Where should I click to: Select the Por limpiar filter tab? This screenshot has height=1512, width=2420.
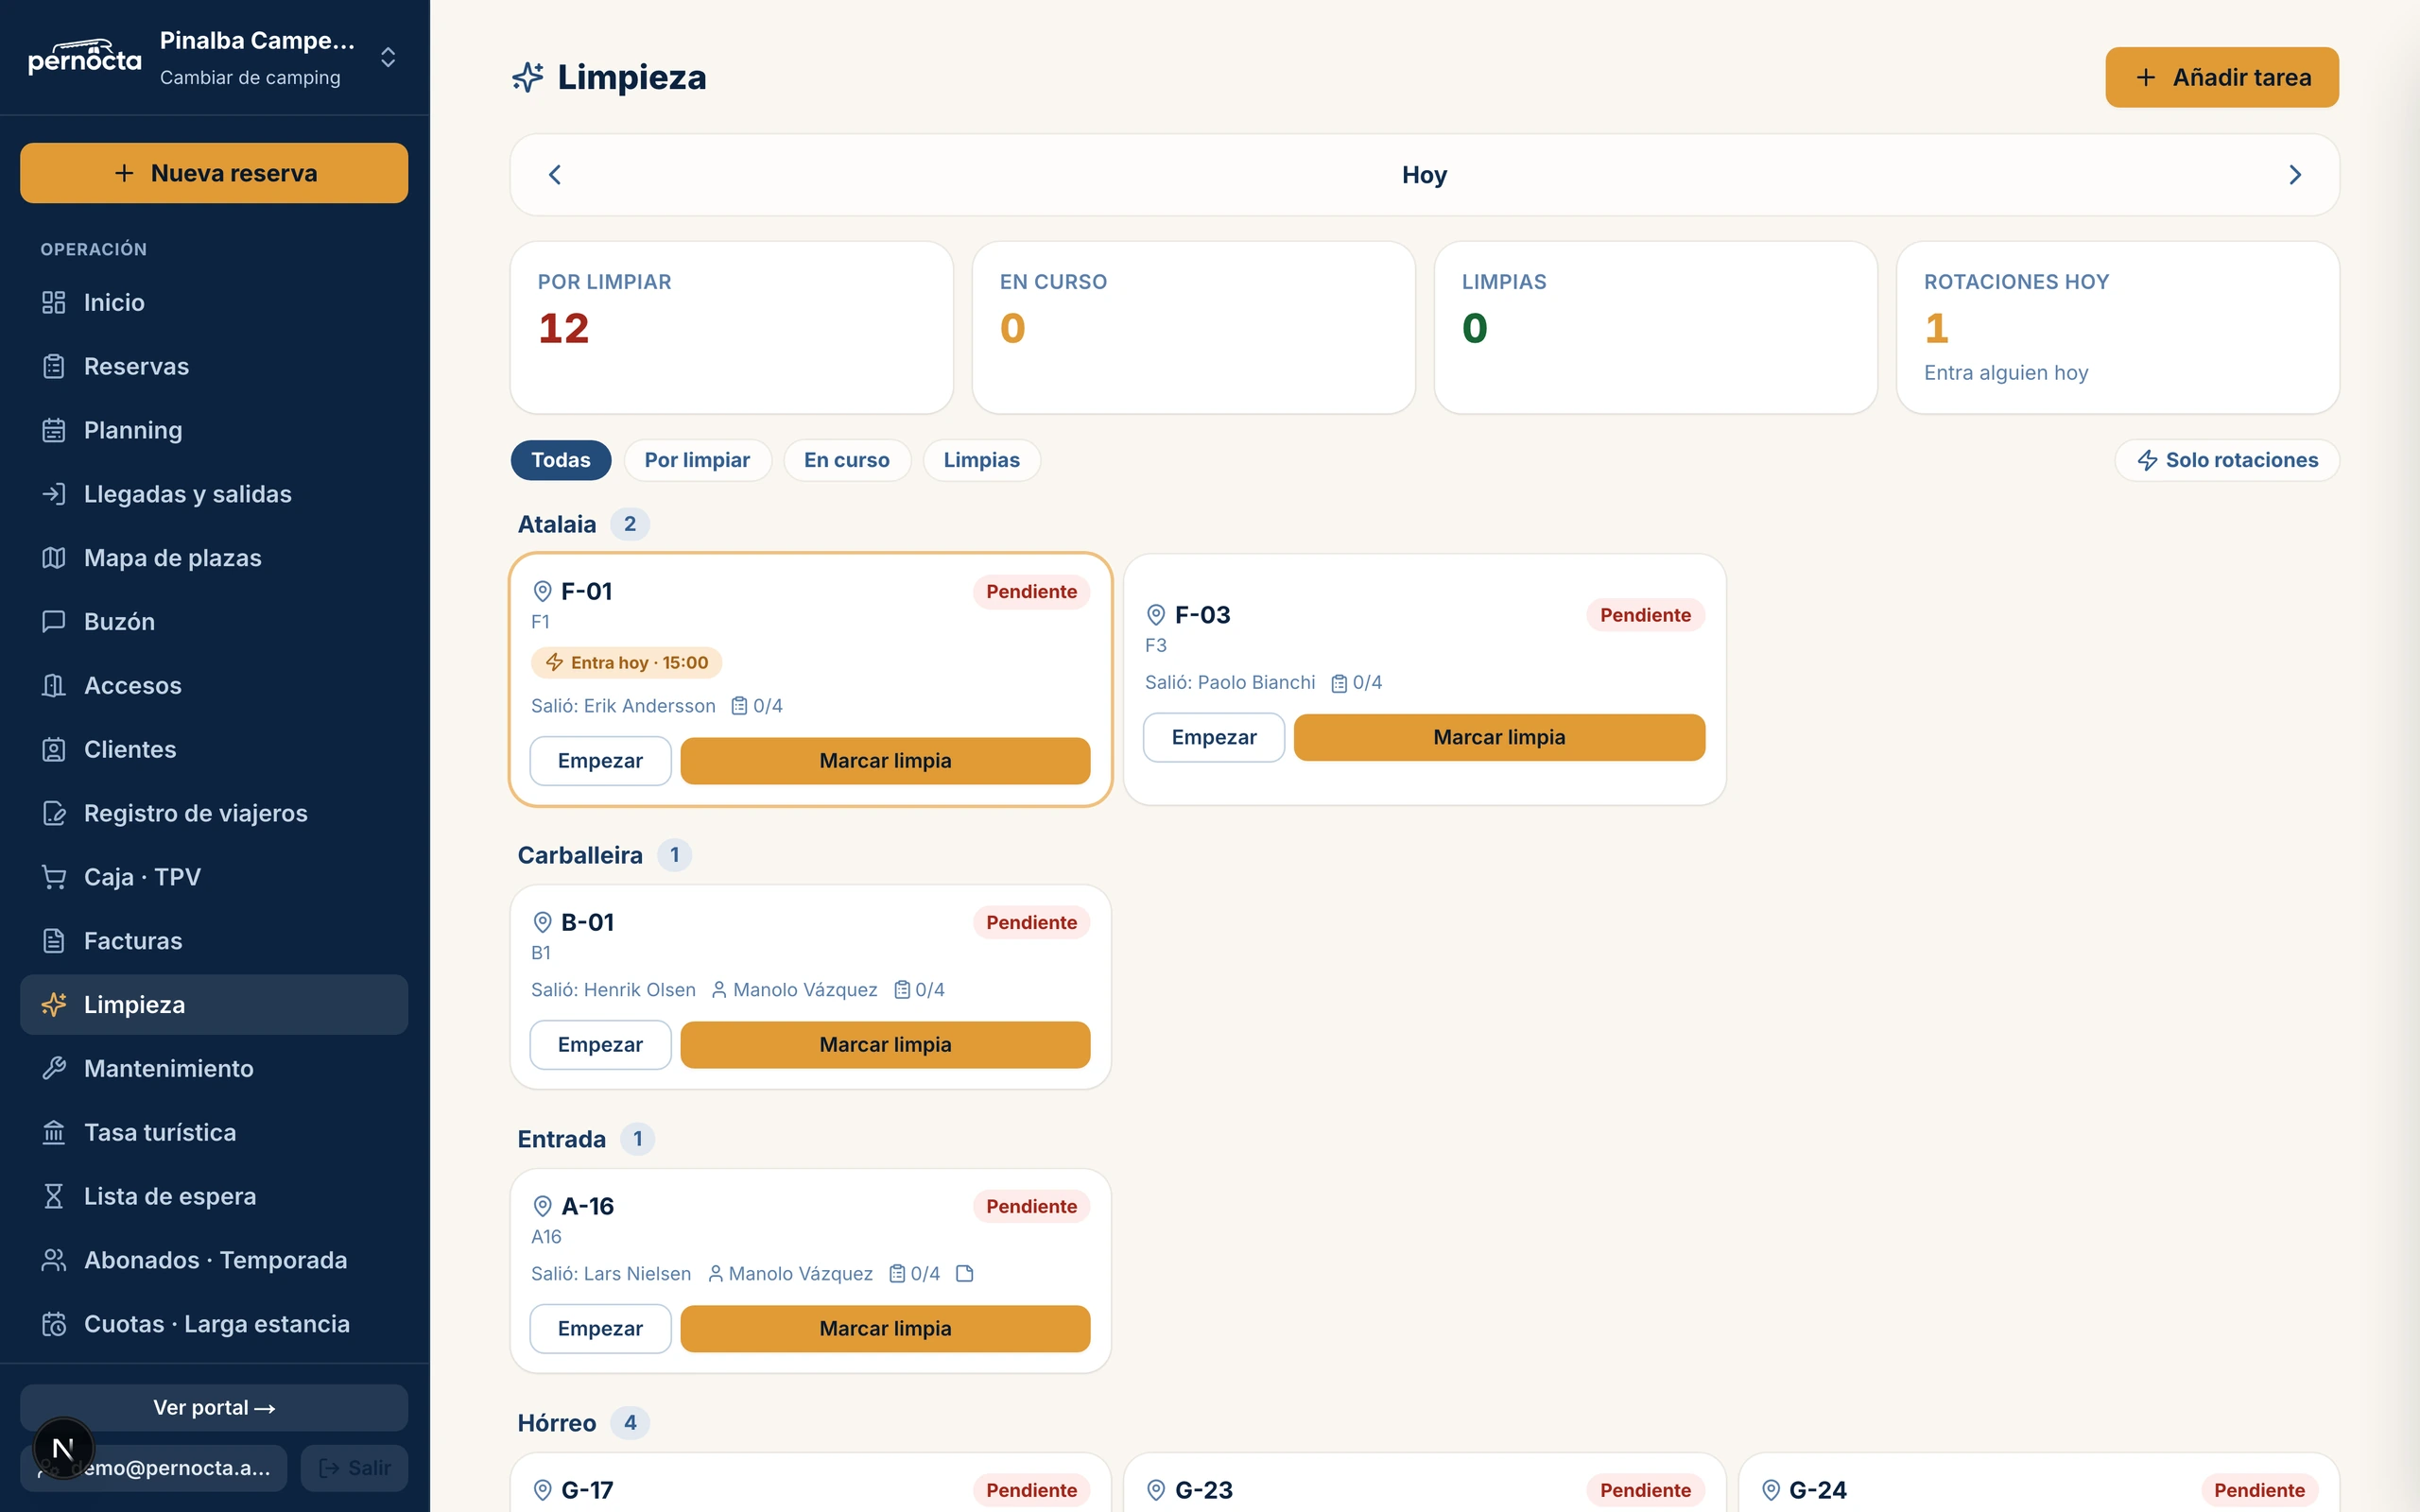[x=697, y=460]
